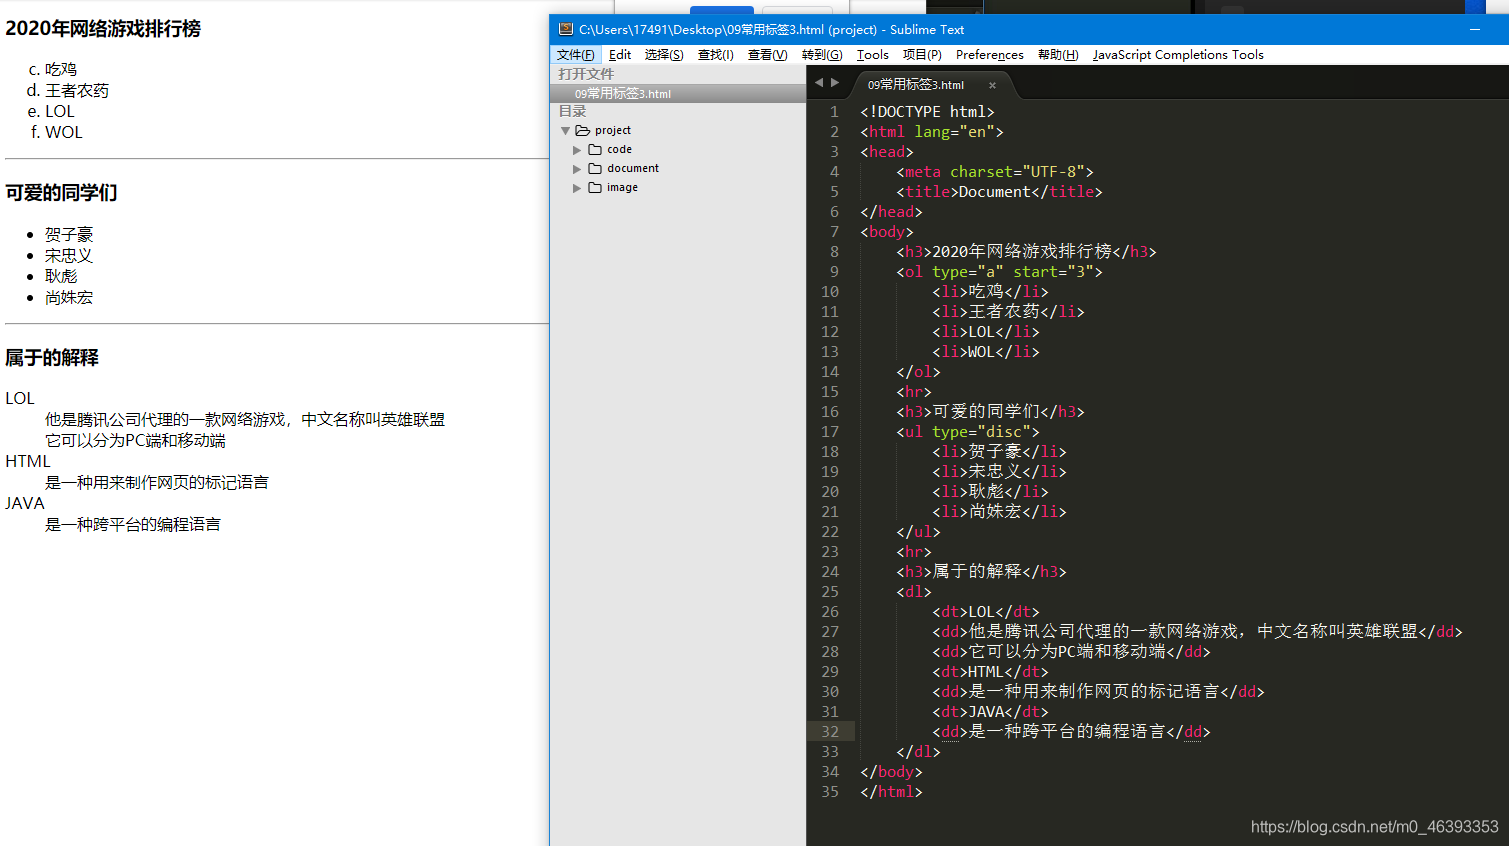Click line number 32 in gutter
The image size is (1509, 846).
830,732
